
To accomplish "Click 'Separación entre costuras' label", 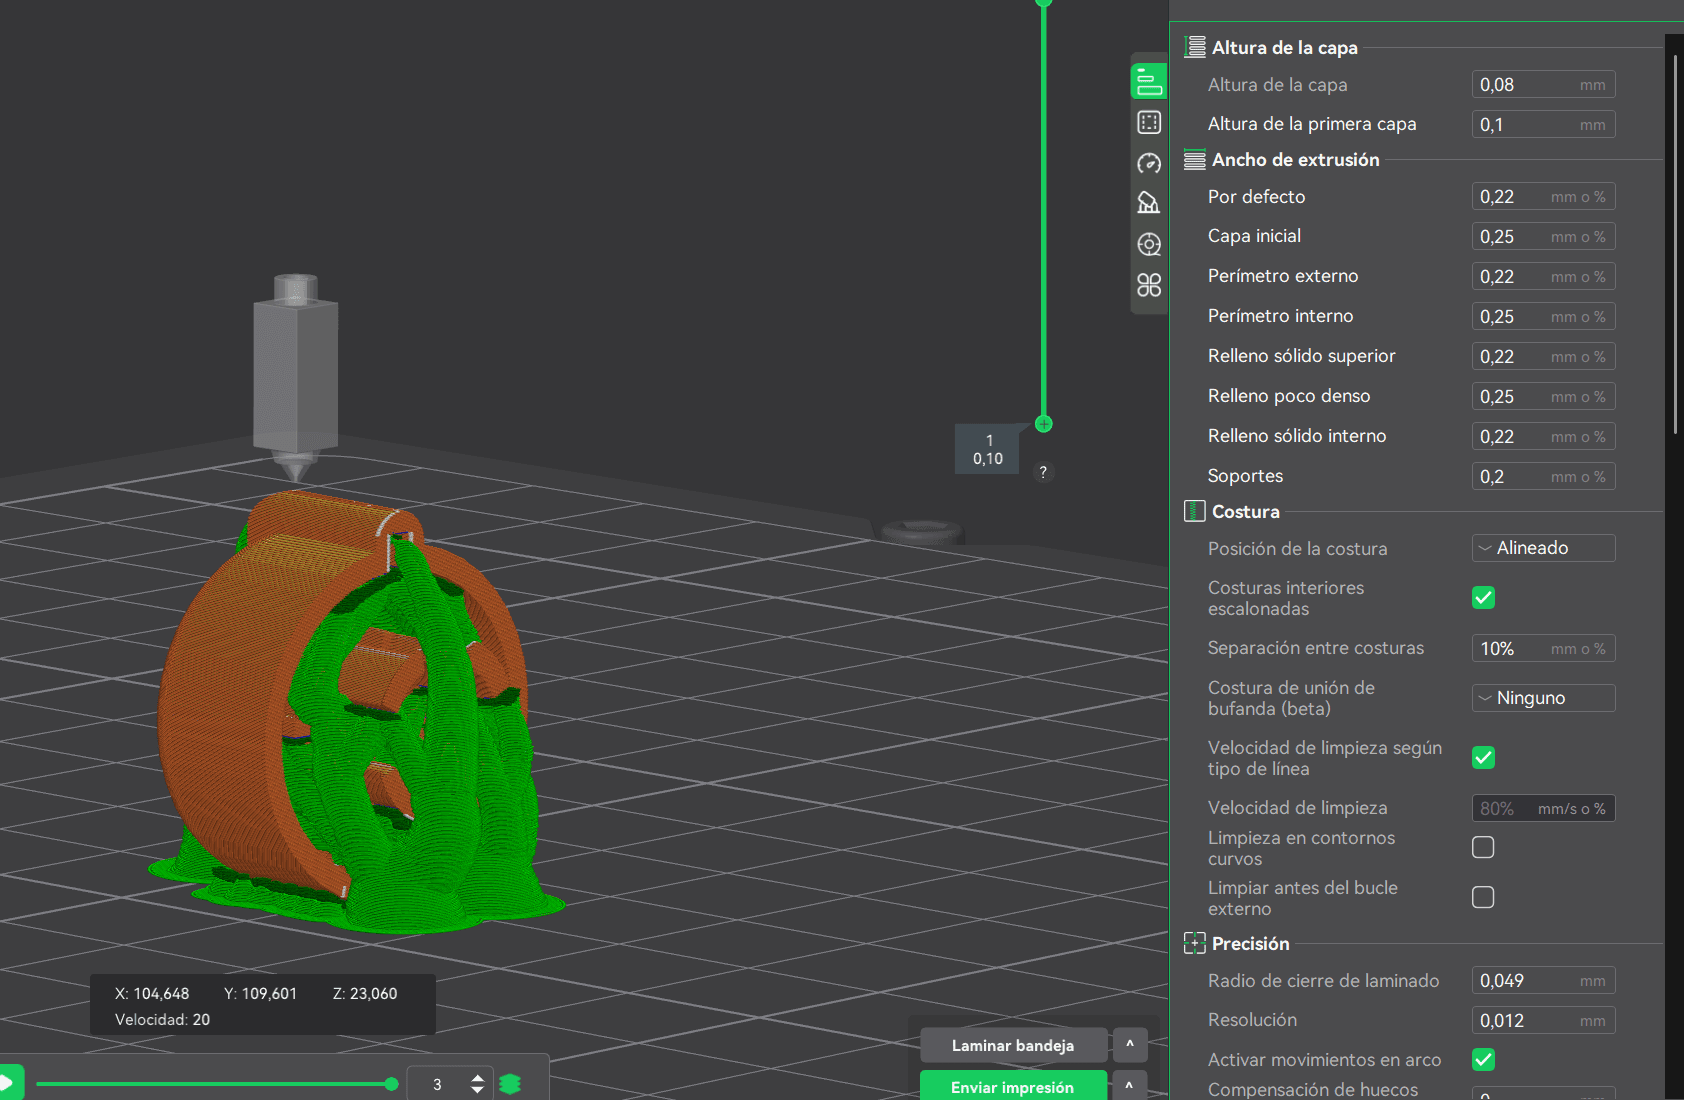I will click(1315, 648).
